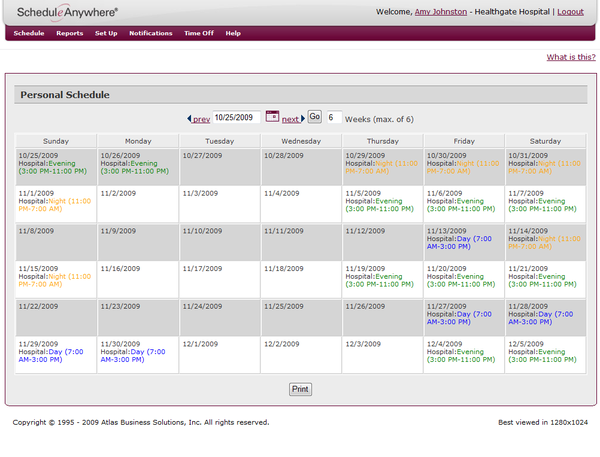Screen dimensions: 600x457
Task: Open the calendar date picker icon
Action: coord(271,117)
